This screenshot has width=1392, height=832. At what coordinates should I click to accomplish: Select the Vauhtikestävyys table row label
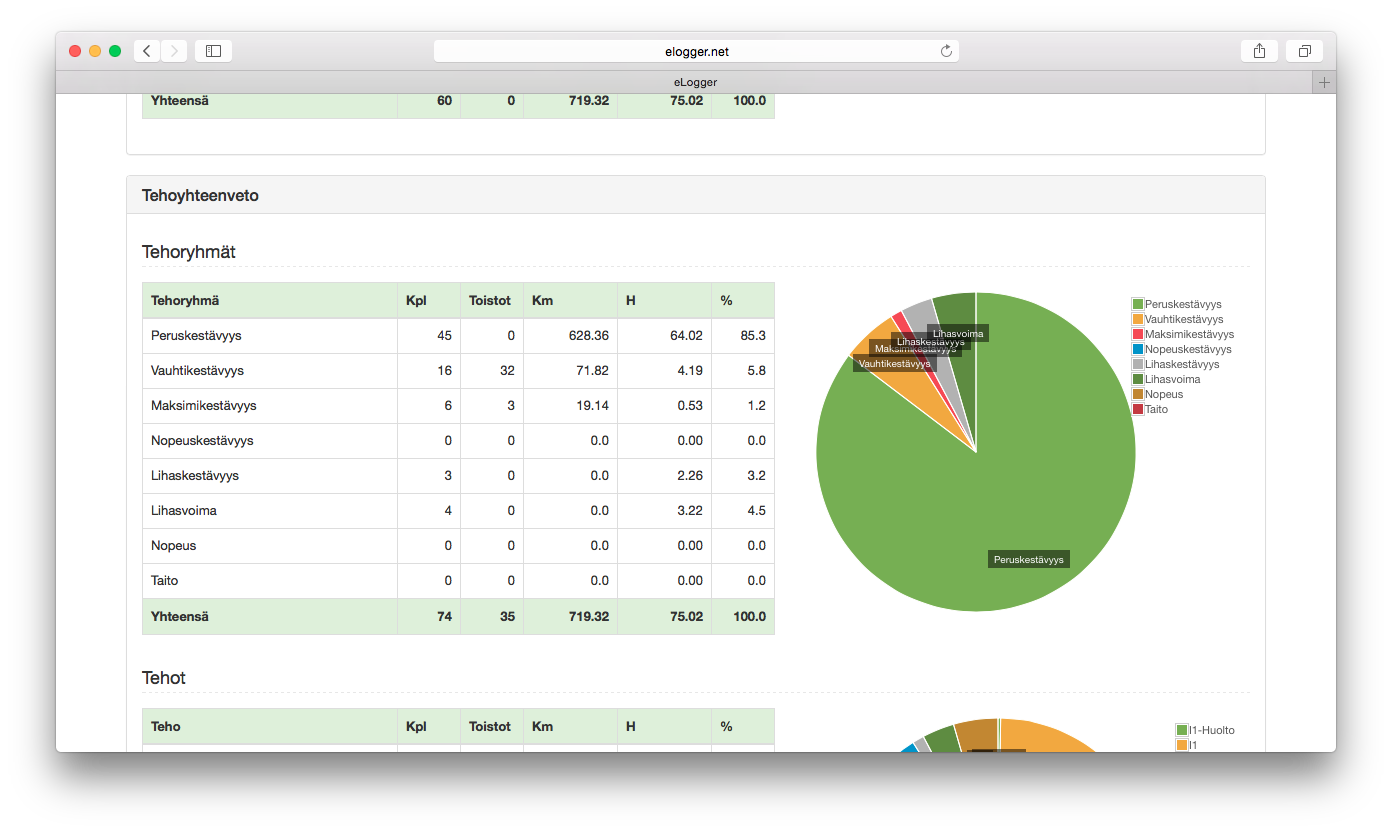tap(197, 370)
